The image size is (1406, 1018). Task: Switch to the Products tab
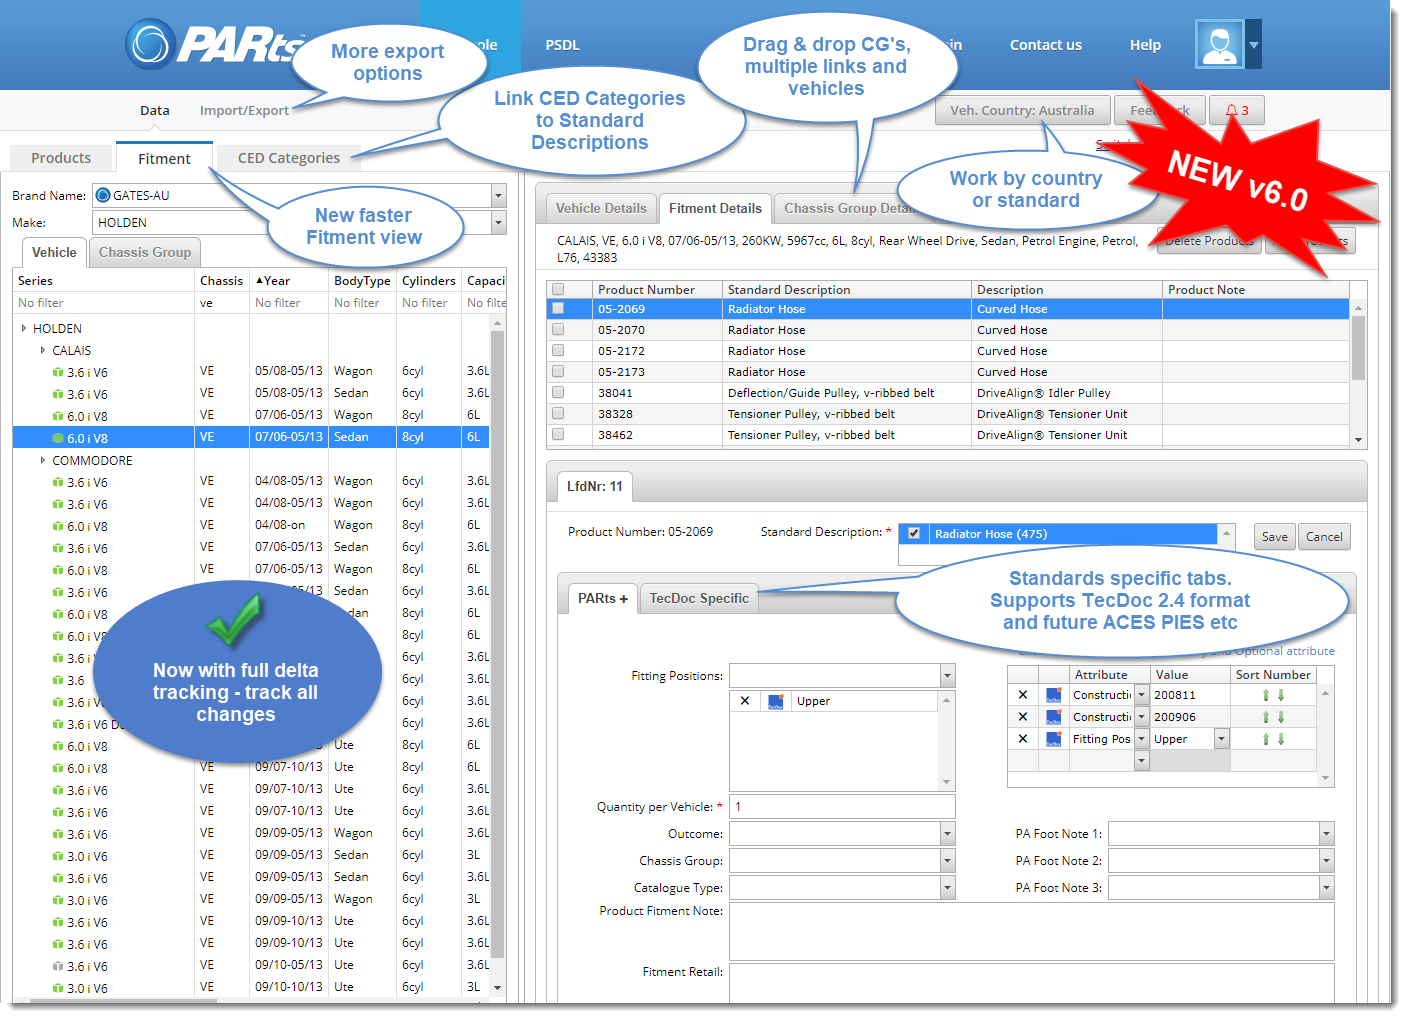pyautogui.click(x=61, y=158)
